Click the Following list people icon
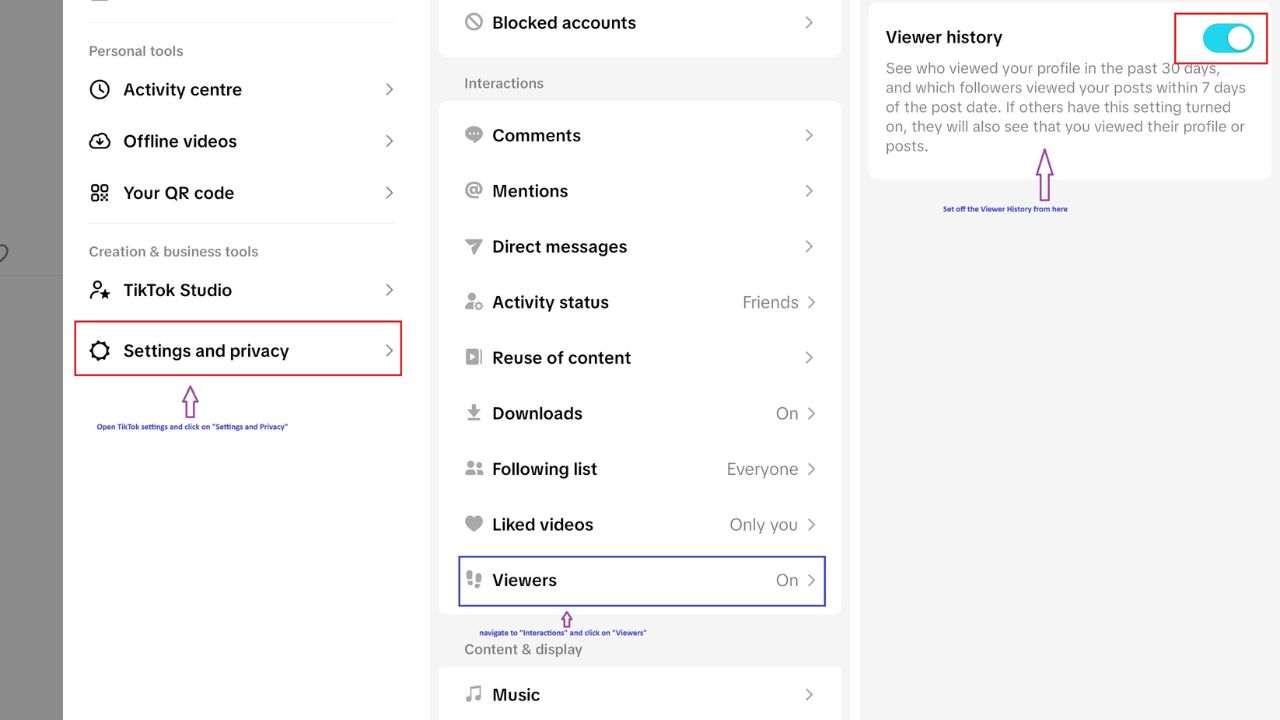 point(474,468)
